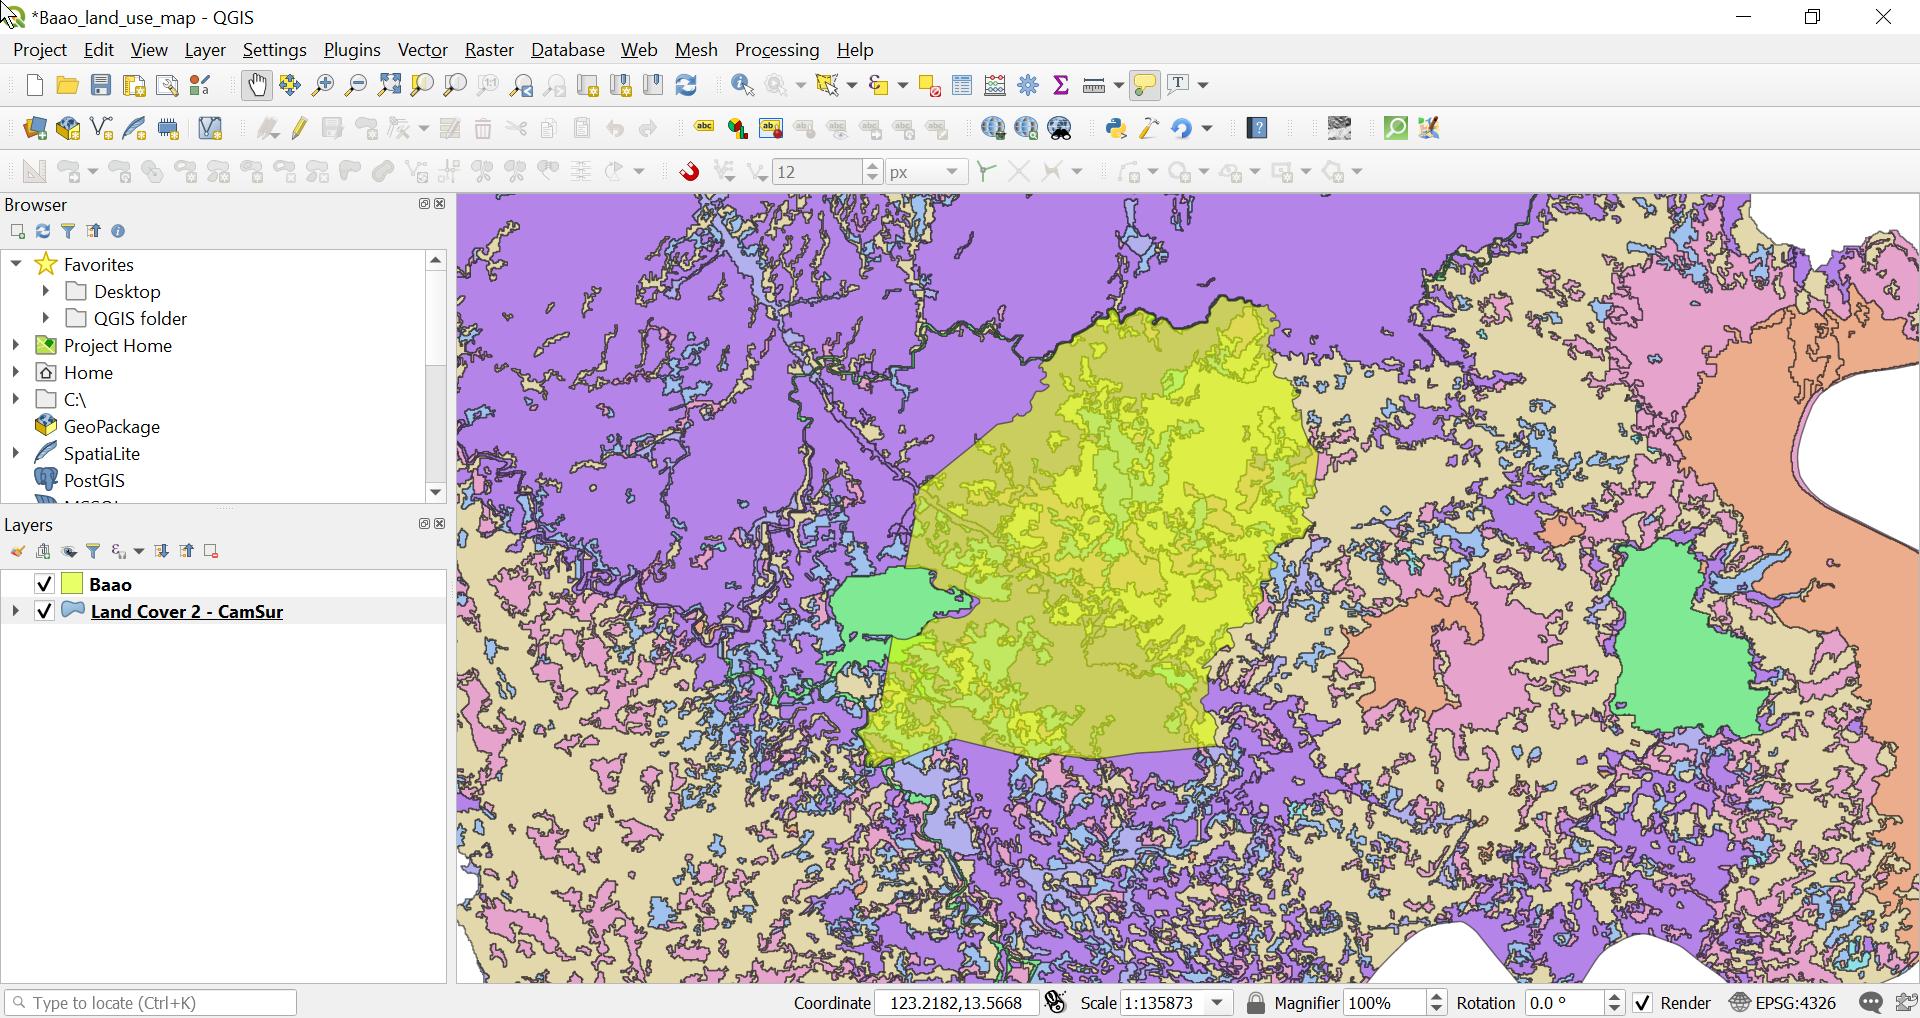Create a new project with the blank page icon

coord(35,85)
